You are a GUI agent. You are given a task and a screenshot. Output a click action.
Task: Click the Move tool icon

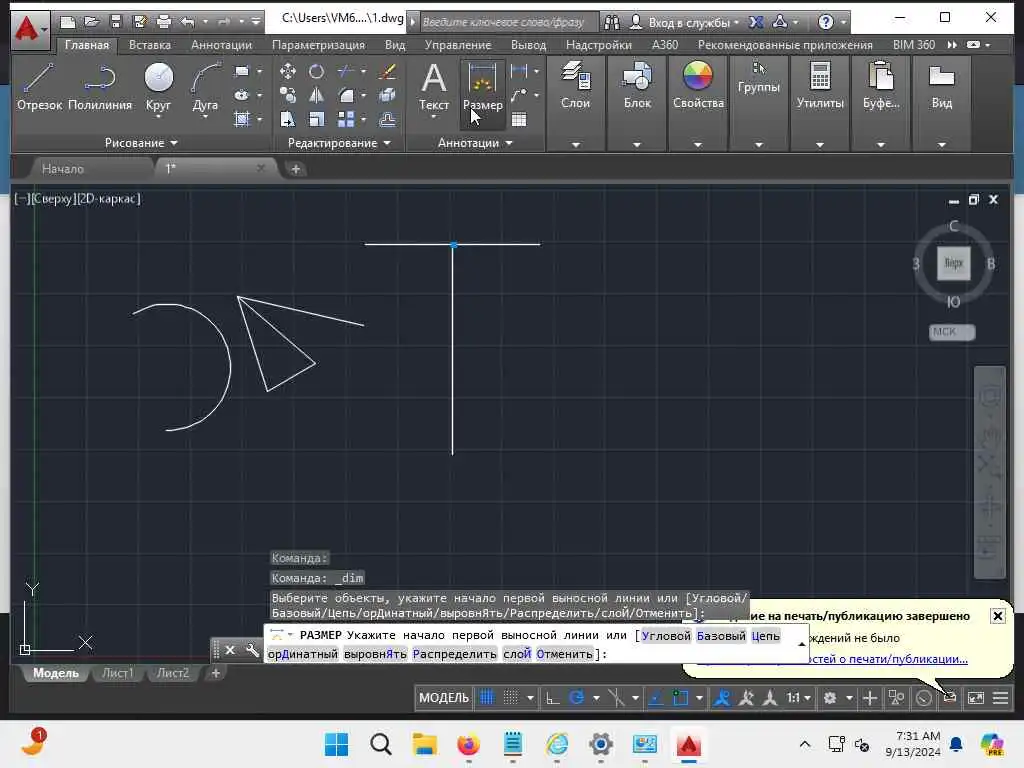287,71
